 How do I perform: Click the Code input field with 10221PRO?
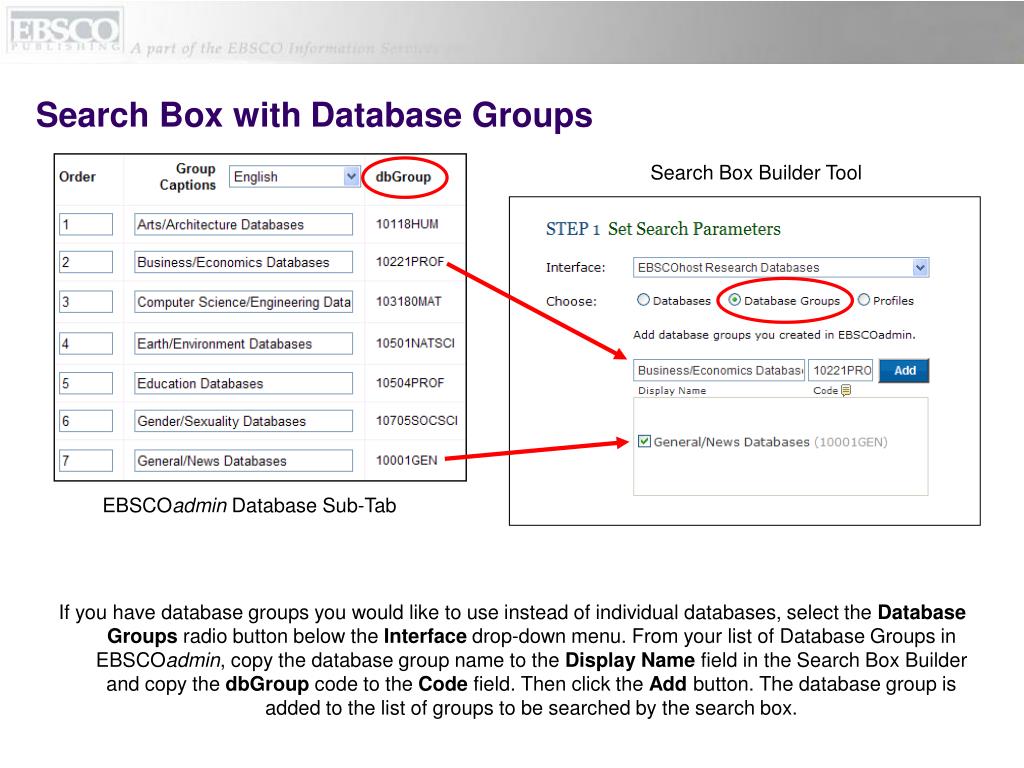pos(840,370)
